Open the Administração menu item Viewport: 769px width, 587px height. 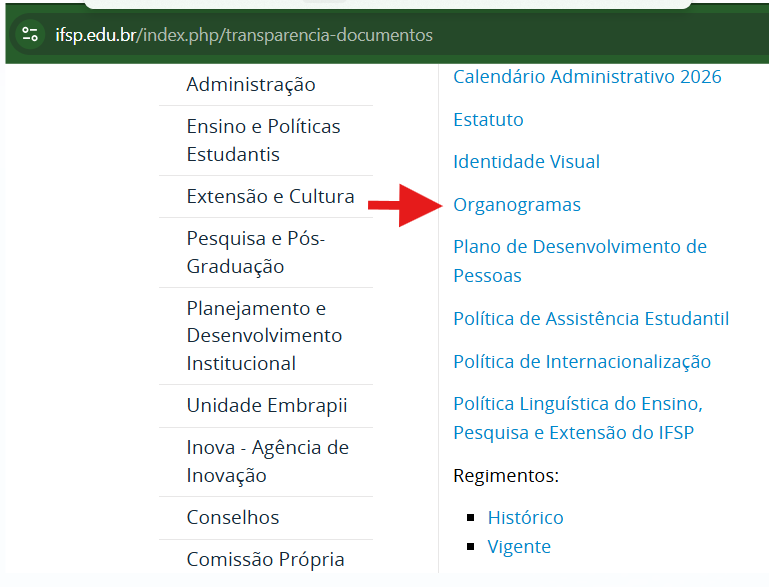(x=250, y=85)
